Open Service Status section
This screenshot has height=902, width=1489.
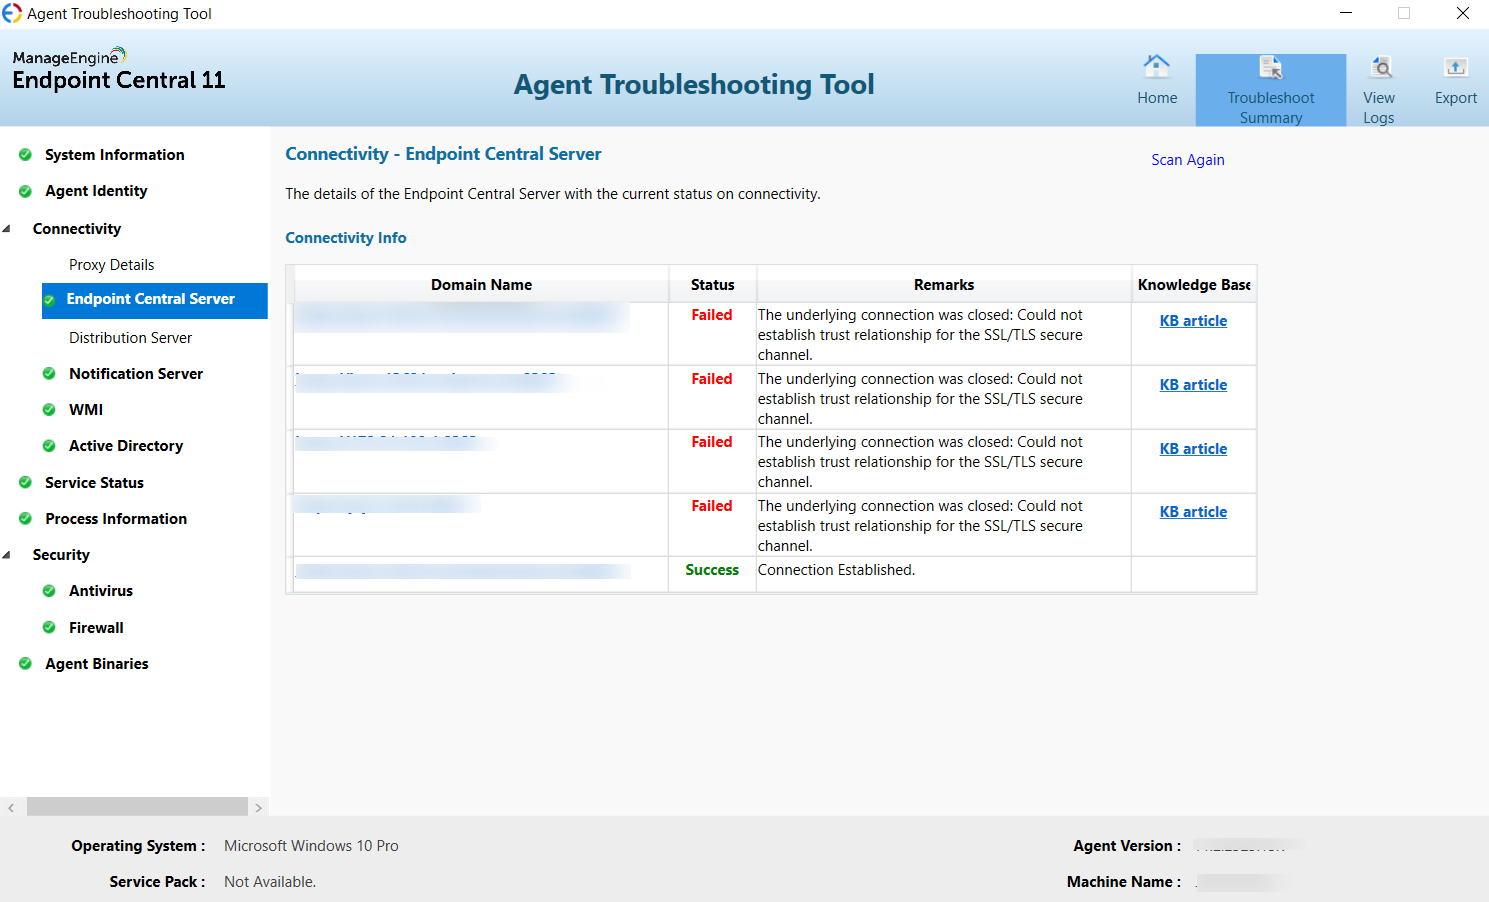point(95,483)
